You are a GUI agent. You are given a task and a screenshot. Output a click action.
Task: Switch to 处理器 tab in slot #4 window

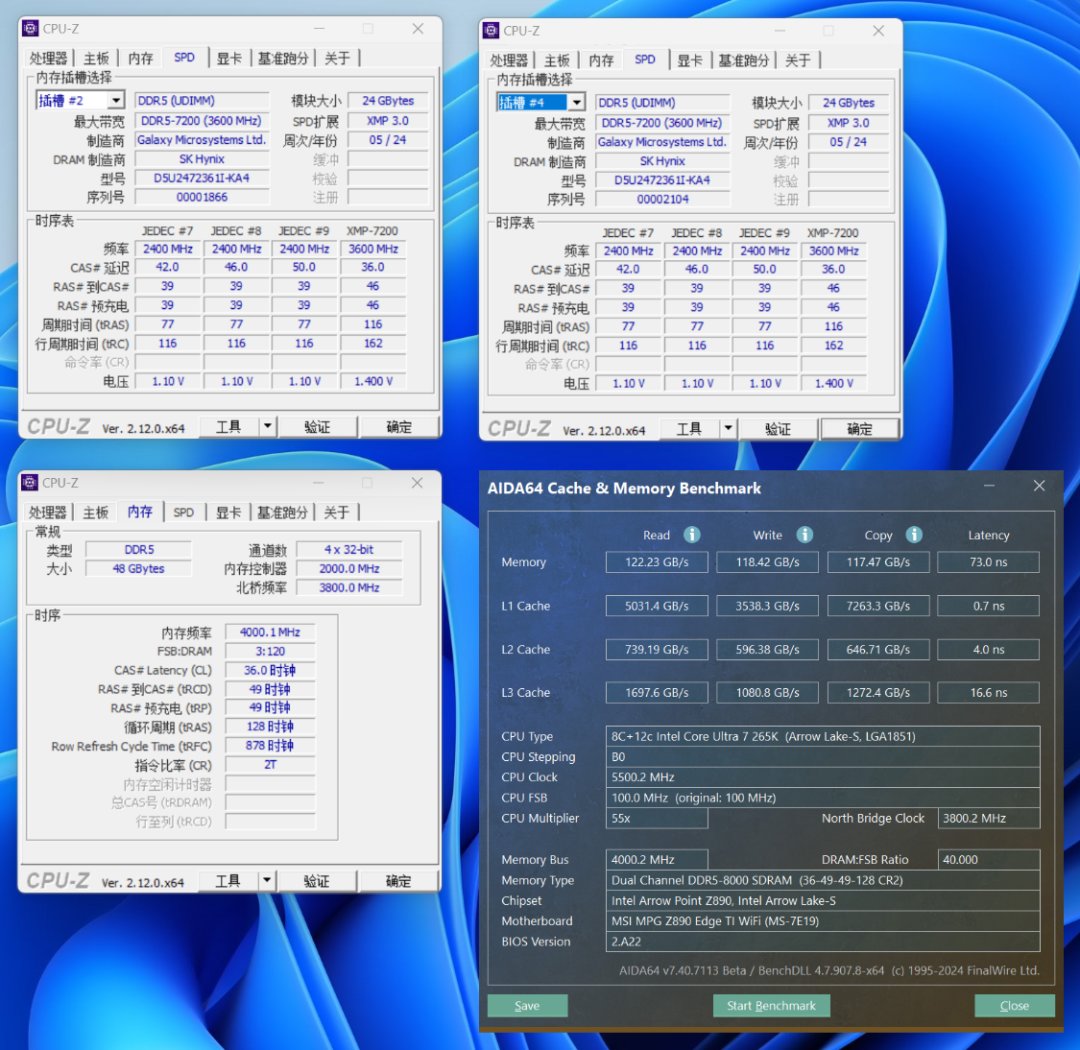pos(508,60)
